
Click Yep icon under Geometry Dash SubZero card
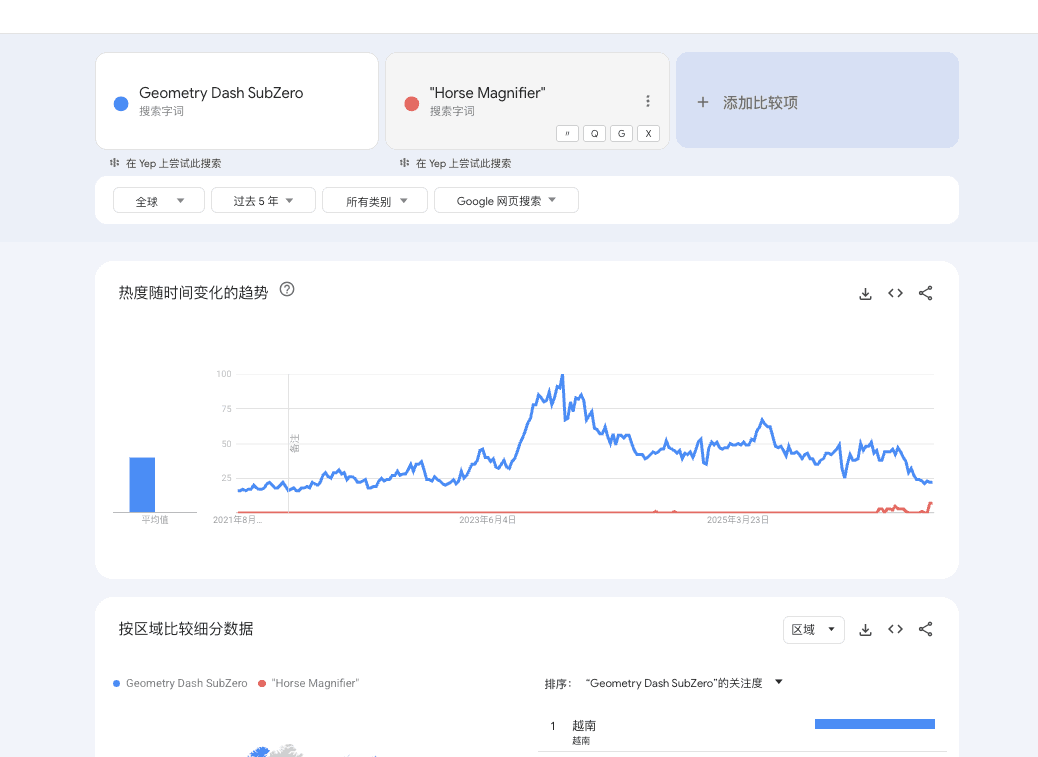point(115,163)
